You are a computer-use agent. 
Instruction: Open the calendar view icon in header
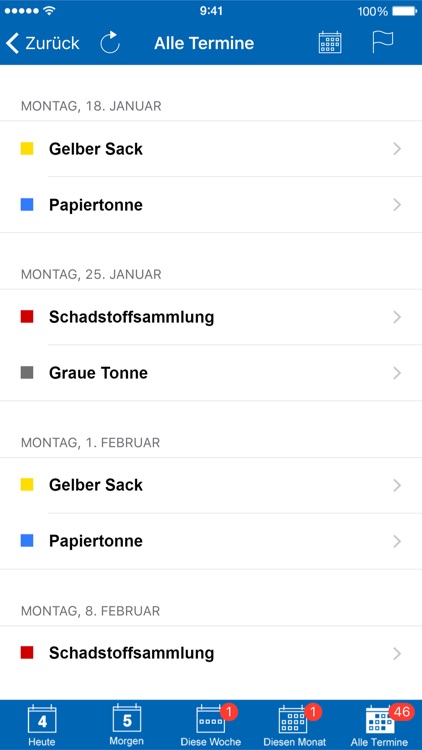330,42
